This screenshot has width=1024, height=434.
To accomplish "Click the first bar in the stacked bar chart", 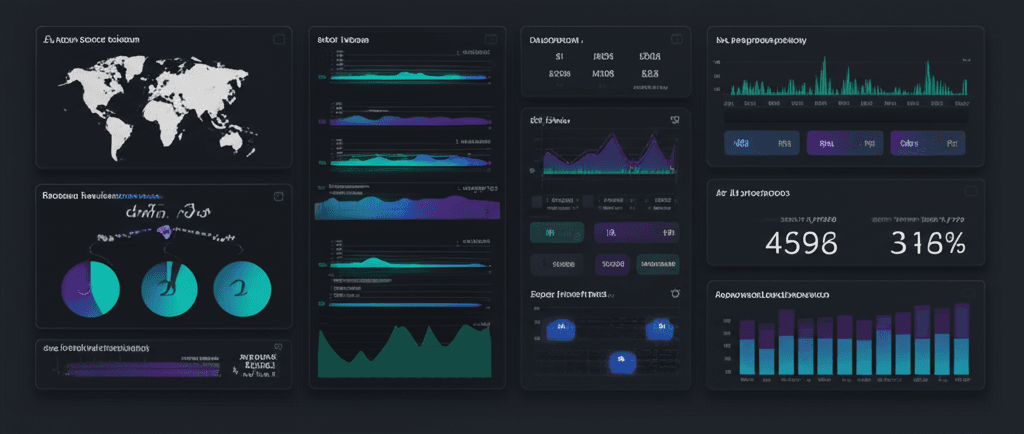I will [x=747, y=347].
